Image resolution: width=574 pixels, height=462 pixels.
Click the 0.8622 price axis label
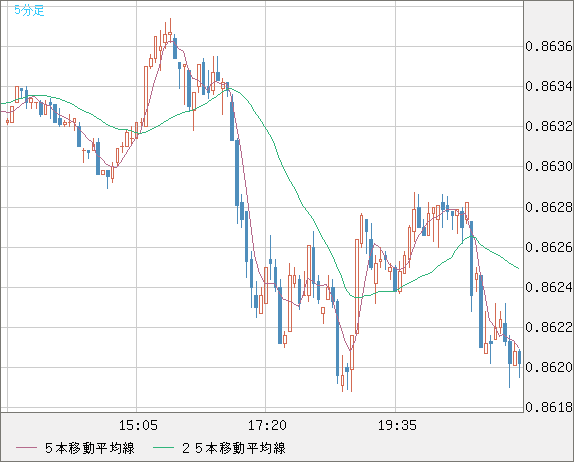tap(549, 327)
